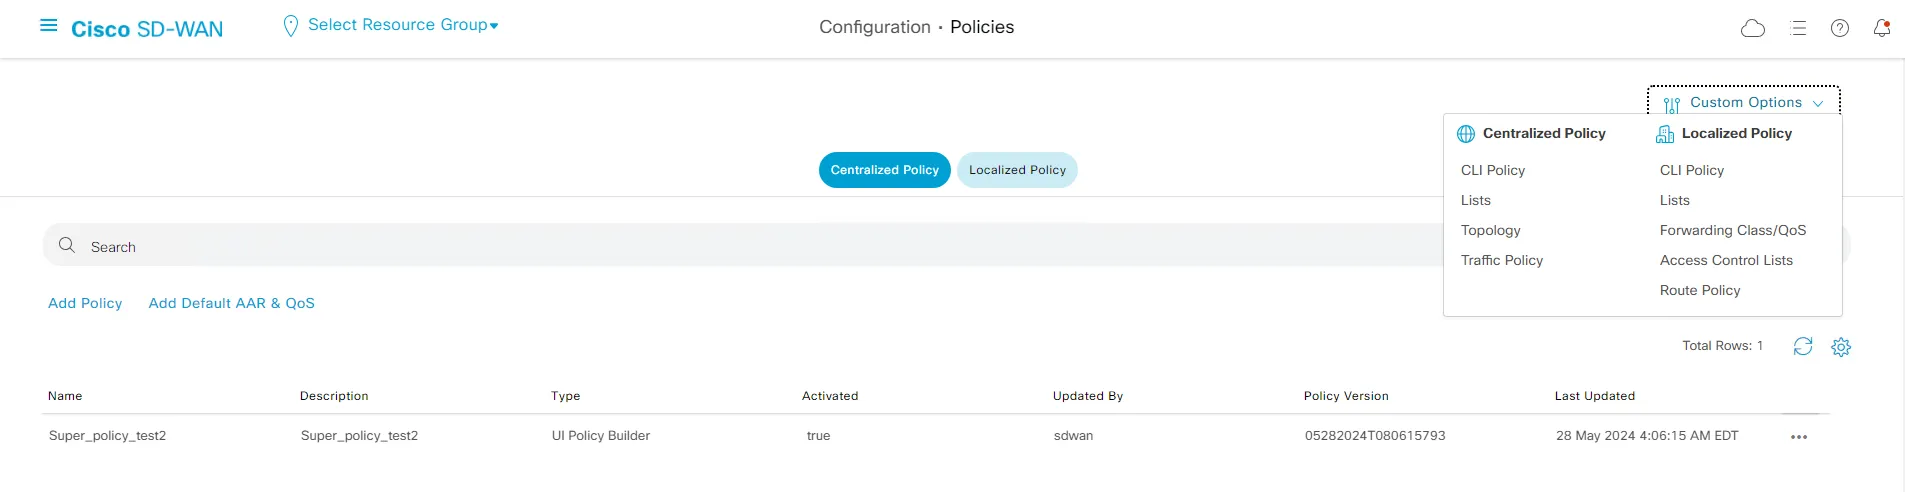Select Forwarding Class/QoS option
The height and width of the screenshot is (492, 1905).
click(x=1733, y=230)
